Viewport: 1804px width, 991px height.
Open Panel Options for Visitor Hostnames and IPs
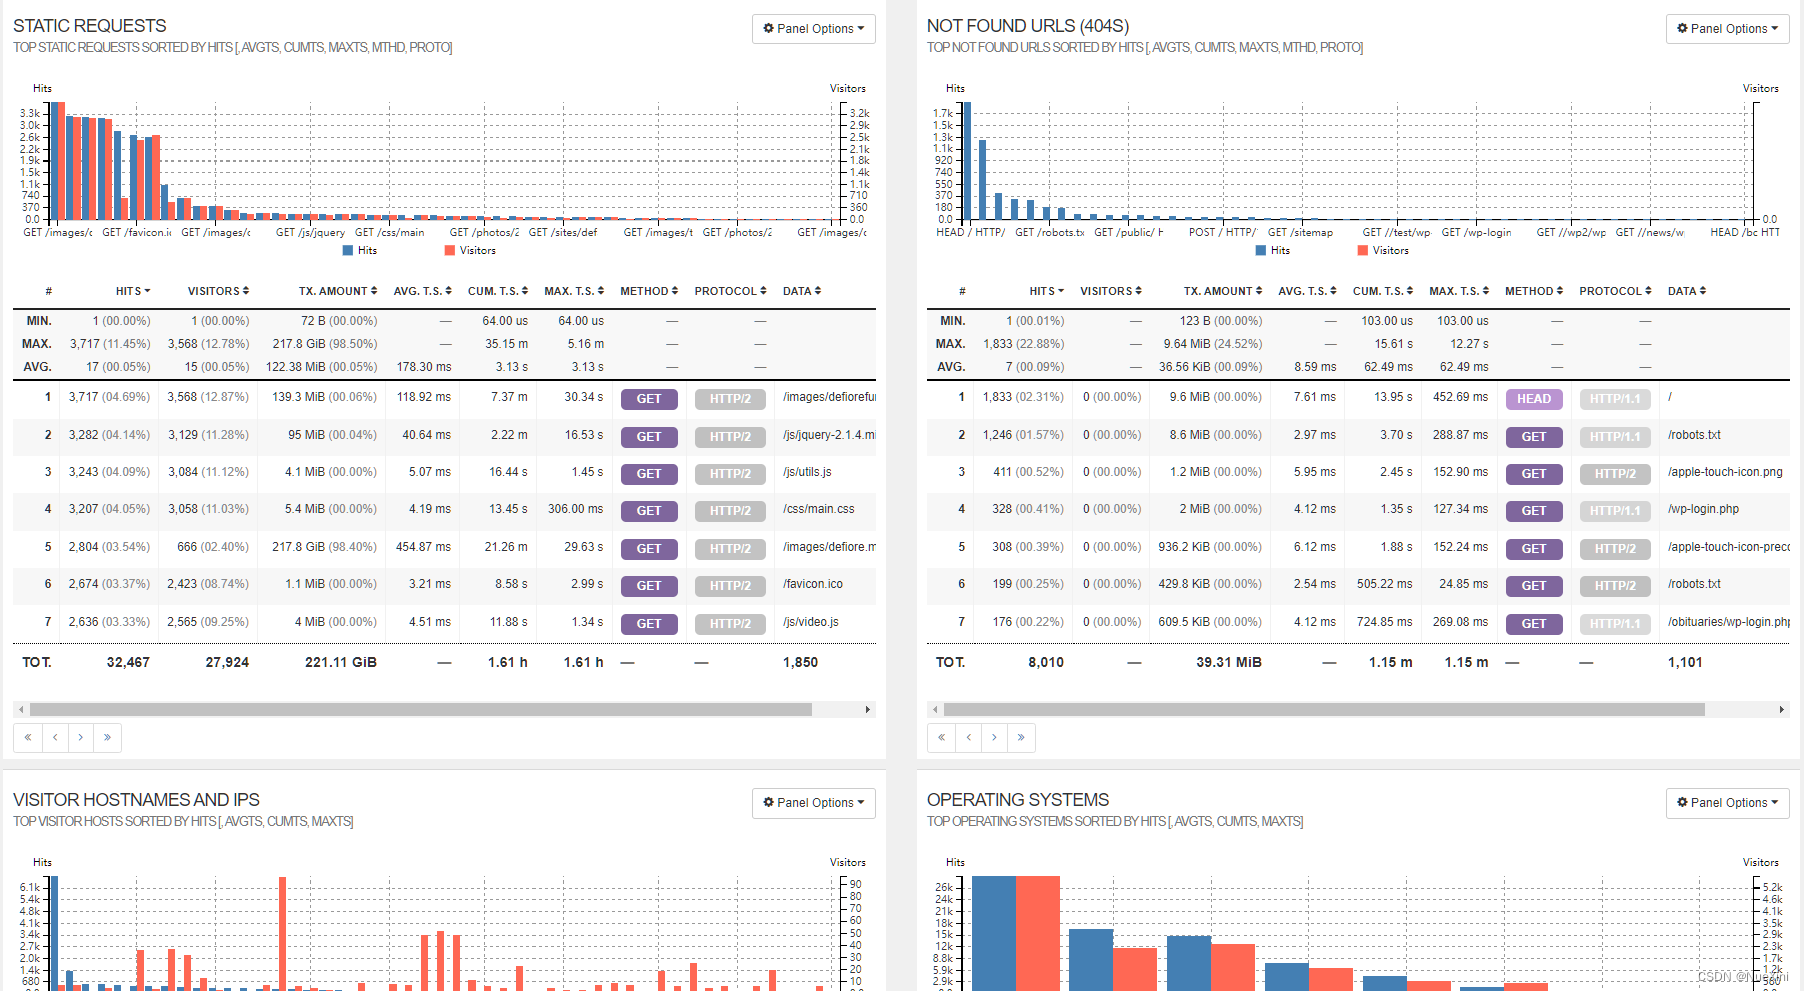tap(813, 803)
